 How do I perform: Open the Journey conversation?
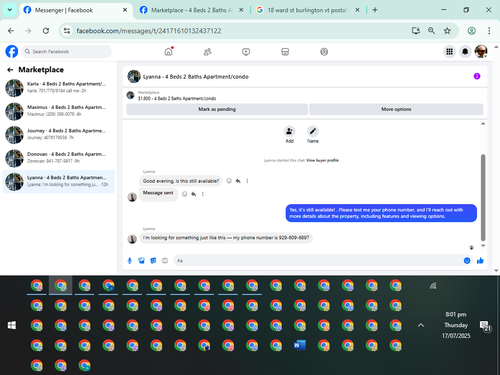click(x=58, y=134)
